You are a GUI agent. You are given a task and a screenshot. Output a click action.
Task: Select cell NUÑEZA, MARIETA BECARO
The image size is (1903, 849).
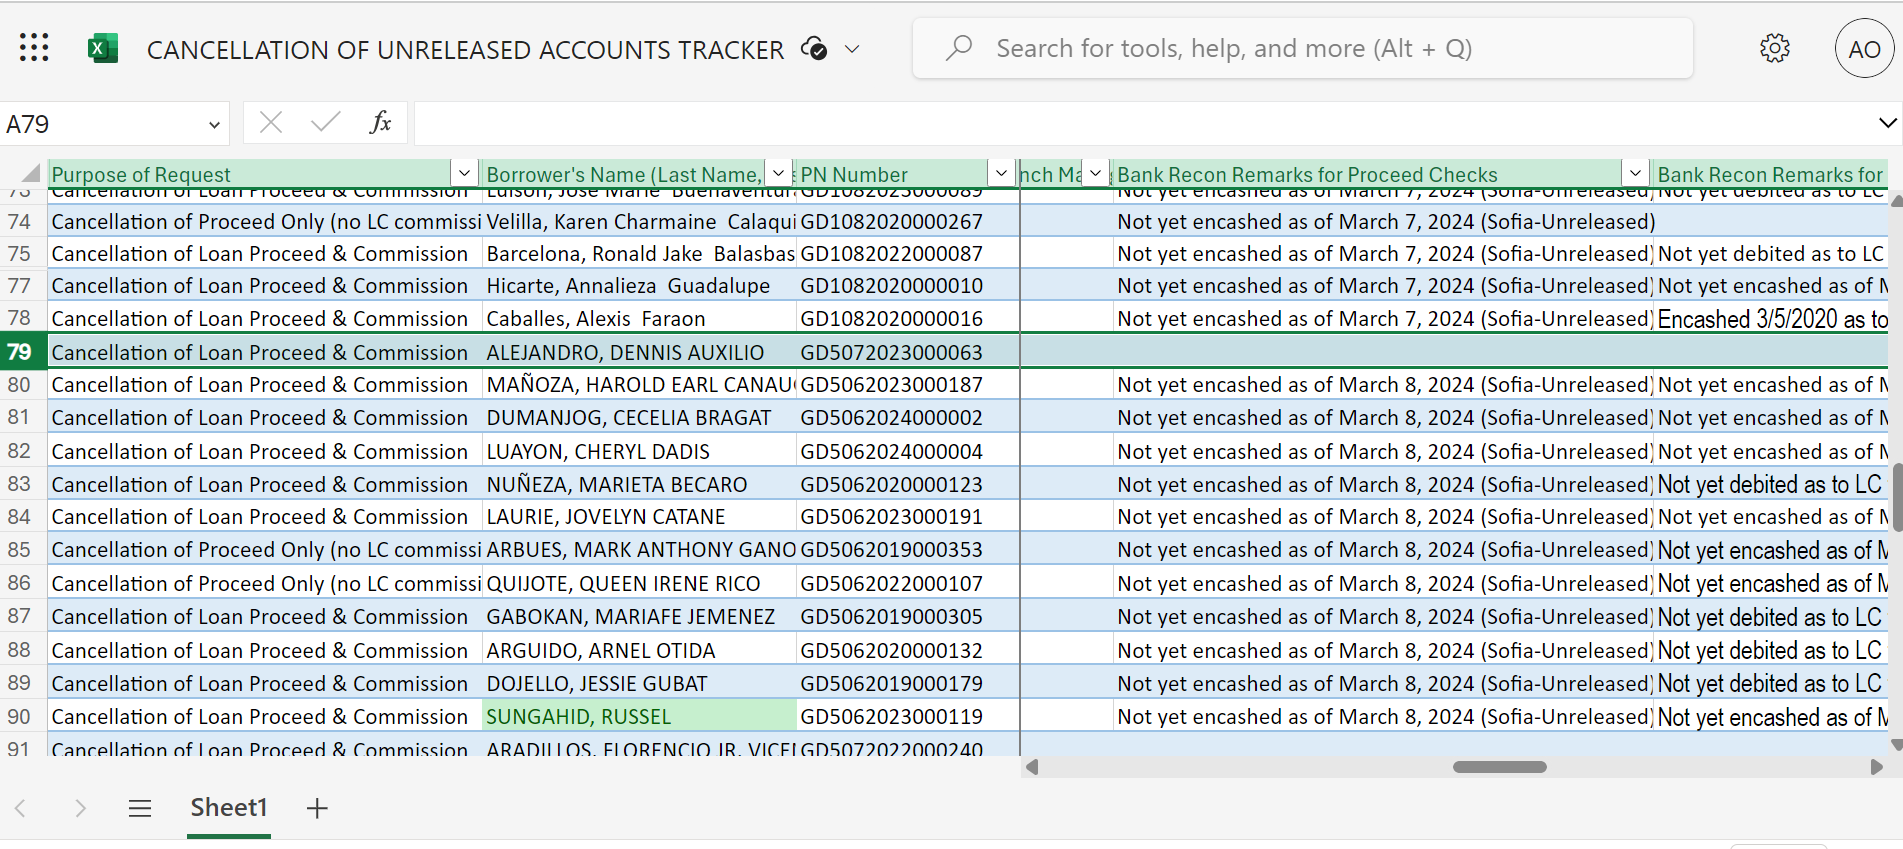coord(639,485)
